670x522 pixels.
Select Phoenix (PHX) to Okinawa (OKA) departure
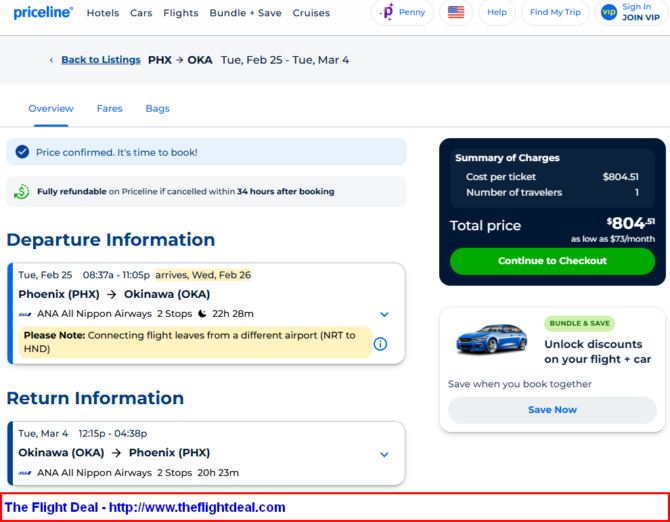point(114,294)
